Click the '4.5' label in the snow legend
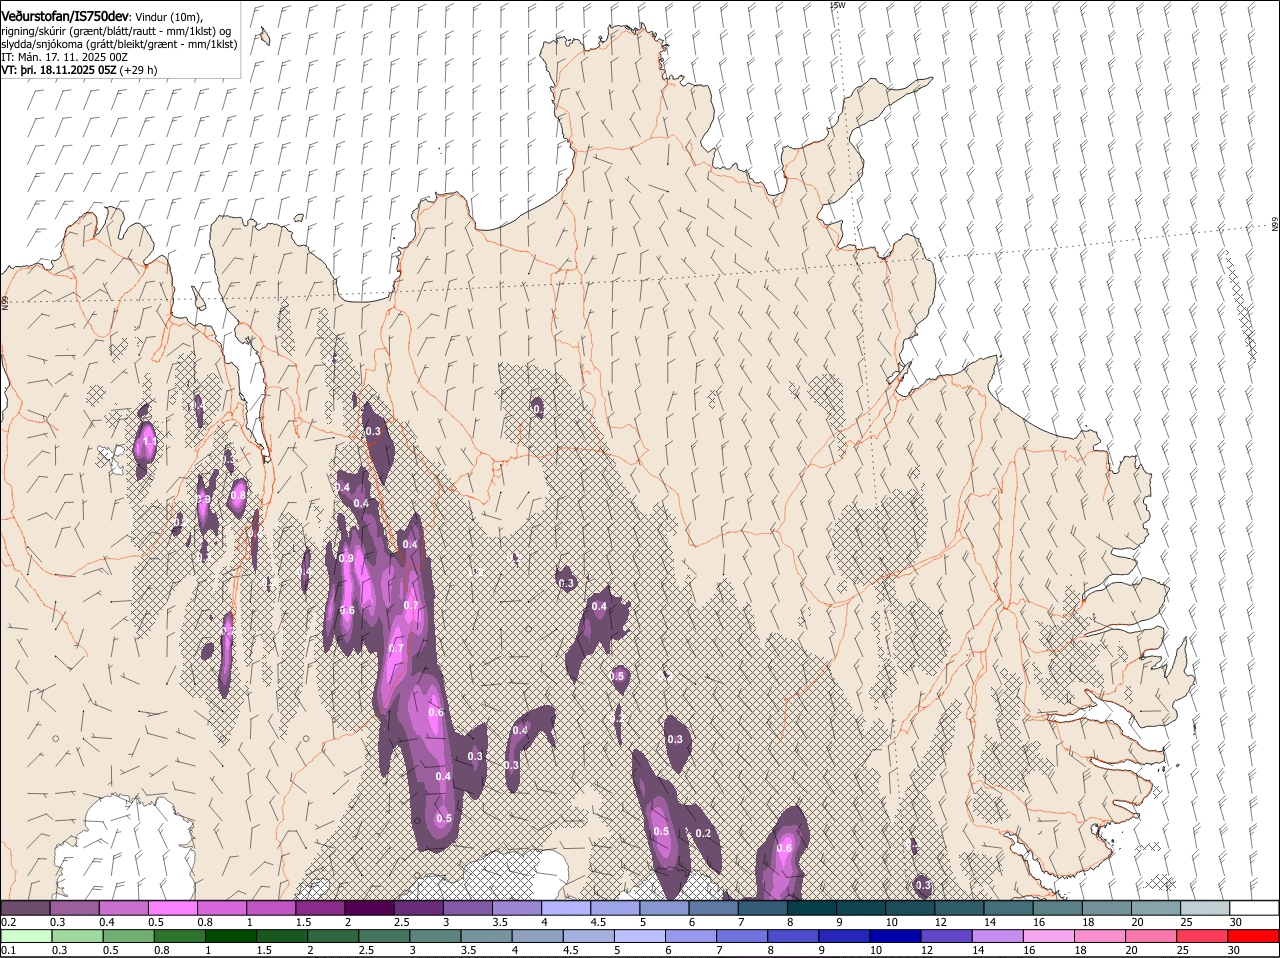Viewport: 1280px width, 958px height. (x=598, y=921)
